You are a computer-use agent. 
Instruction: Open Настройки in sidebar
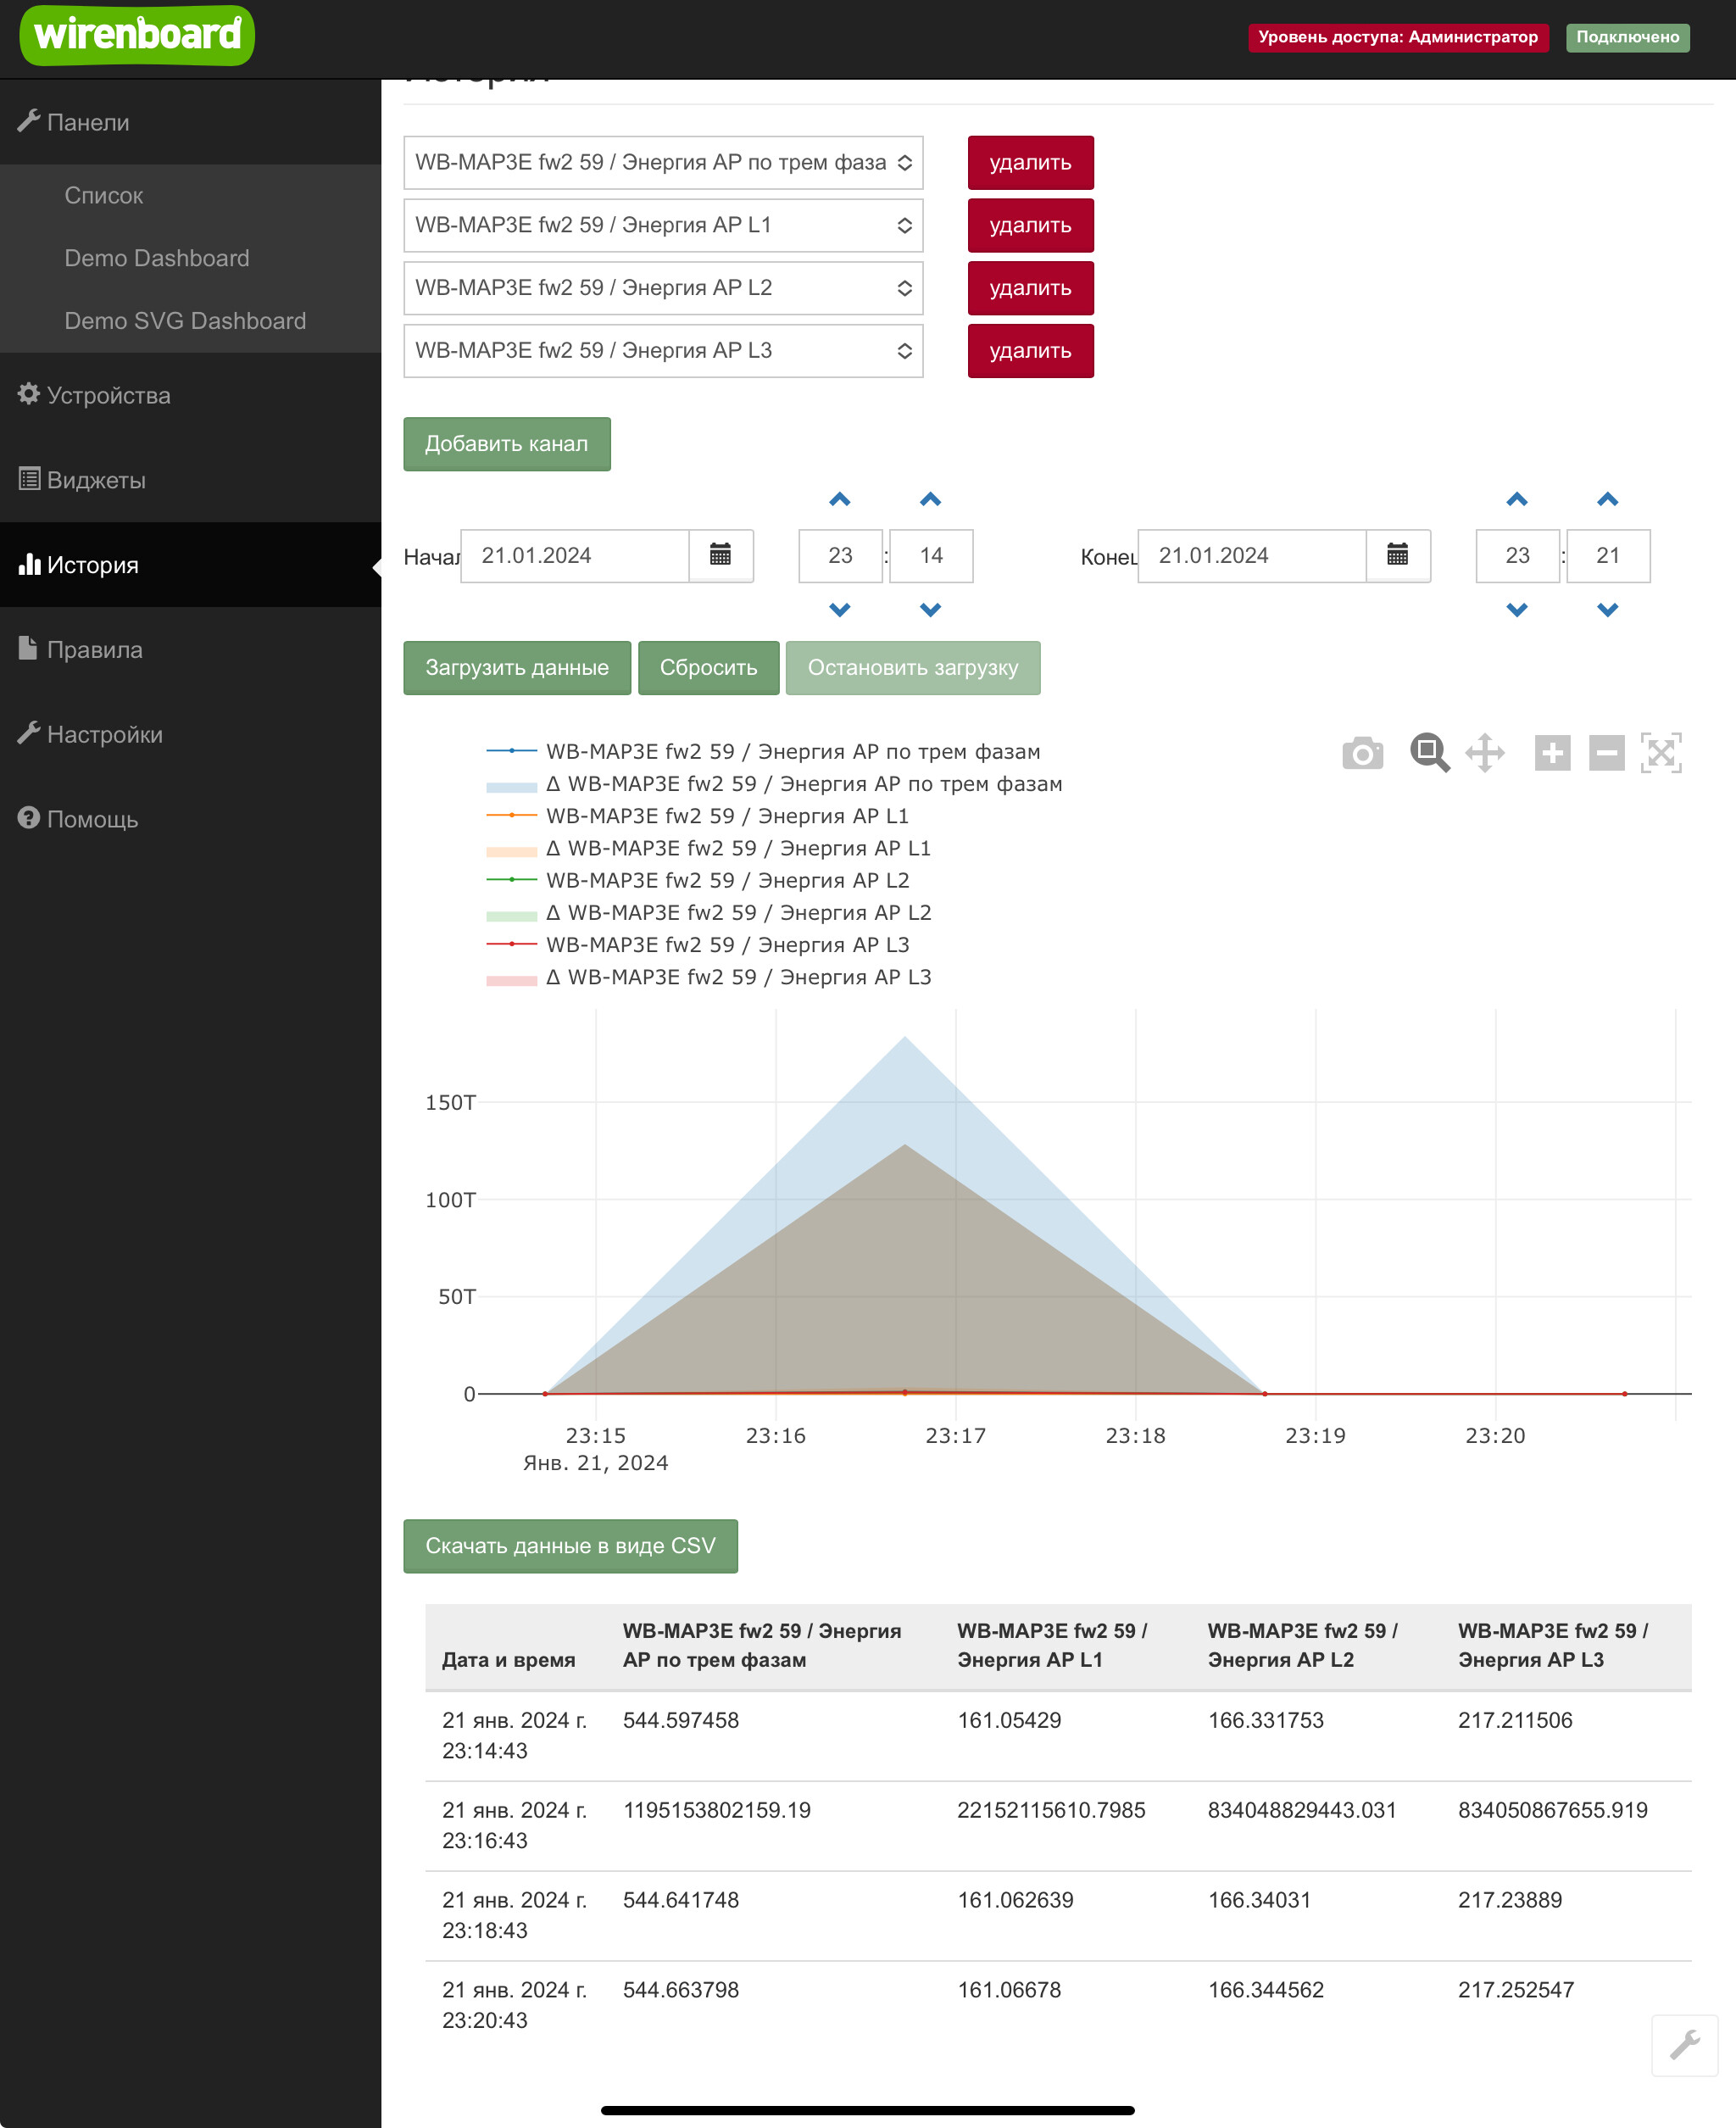tap(190, 735)
